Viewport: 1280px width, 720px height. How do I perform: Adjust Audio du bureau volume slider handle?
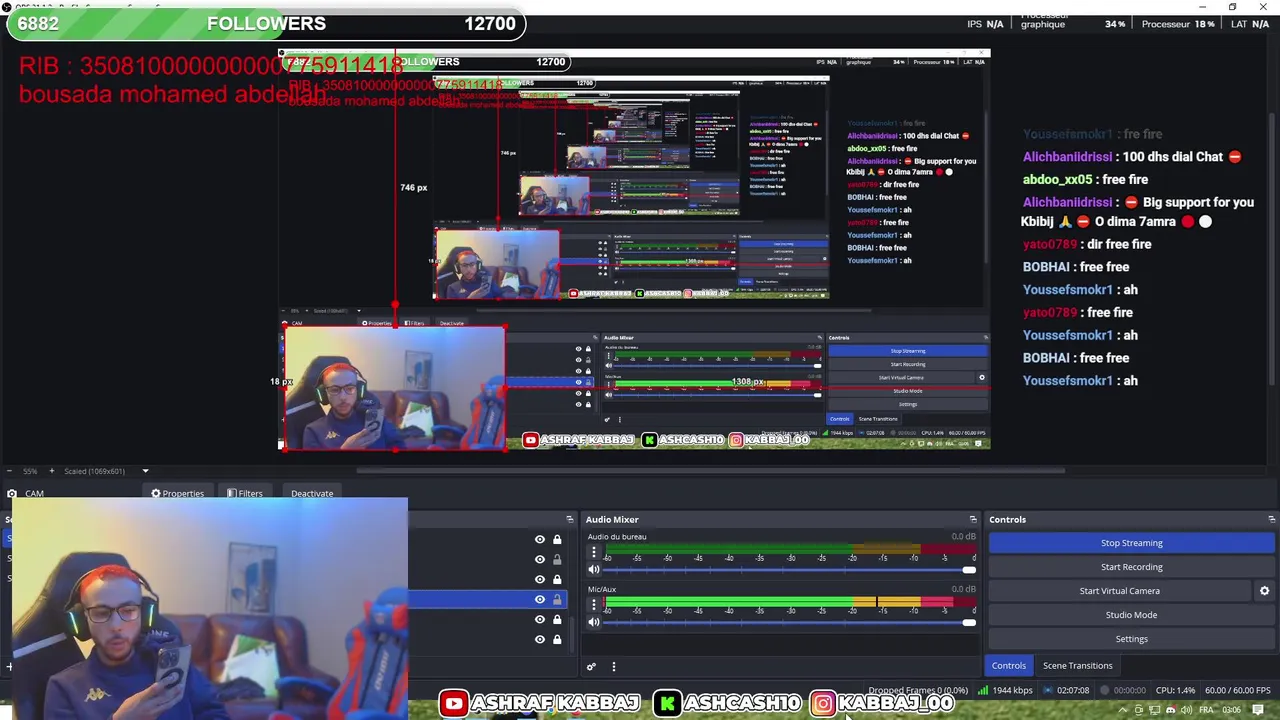[x=968, y=570]
